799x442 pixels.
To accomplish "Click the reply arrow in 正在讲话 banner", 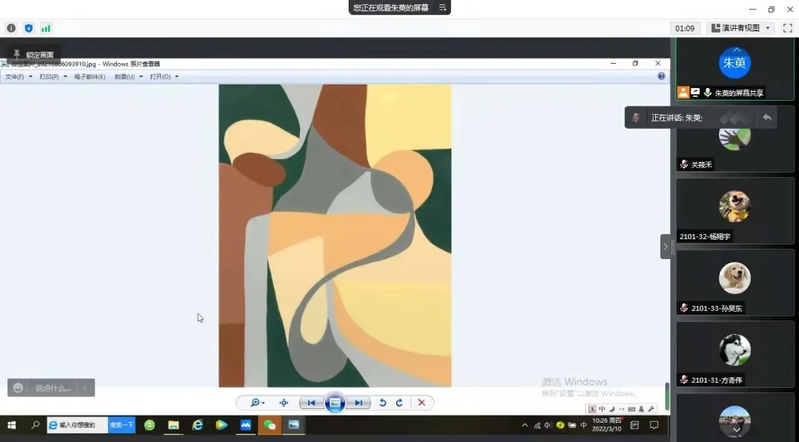I will (x=767, y=118).
